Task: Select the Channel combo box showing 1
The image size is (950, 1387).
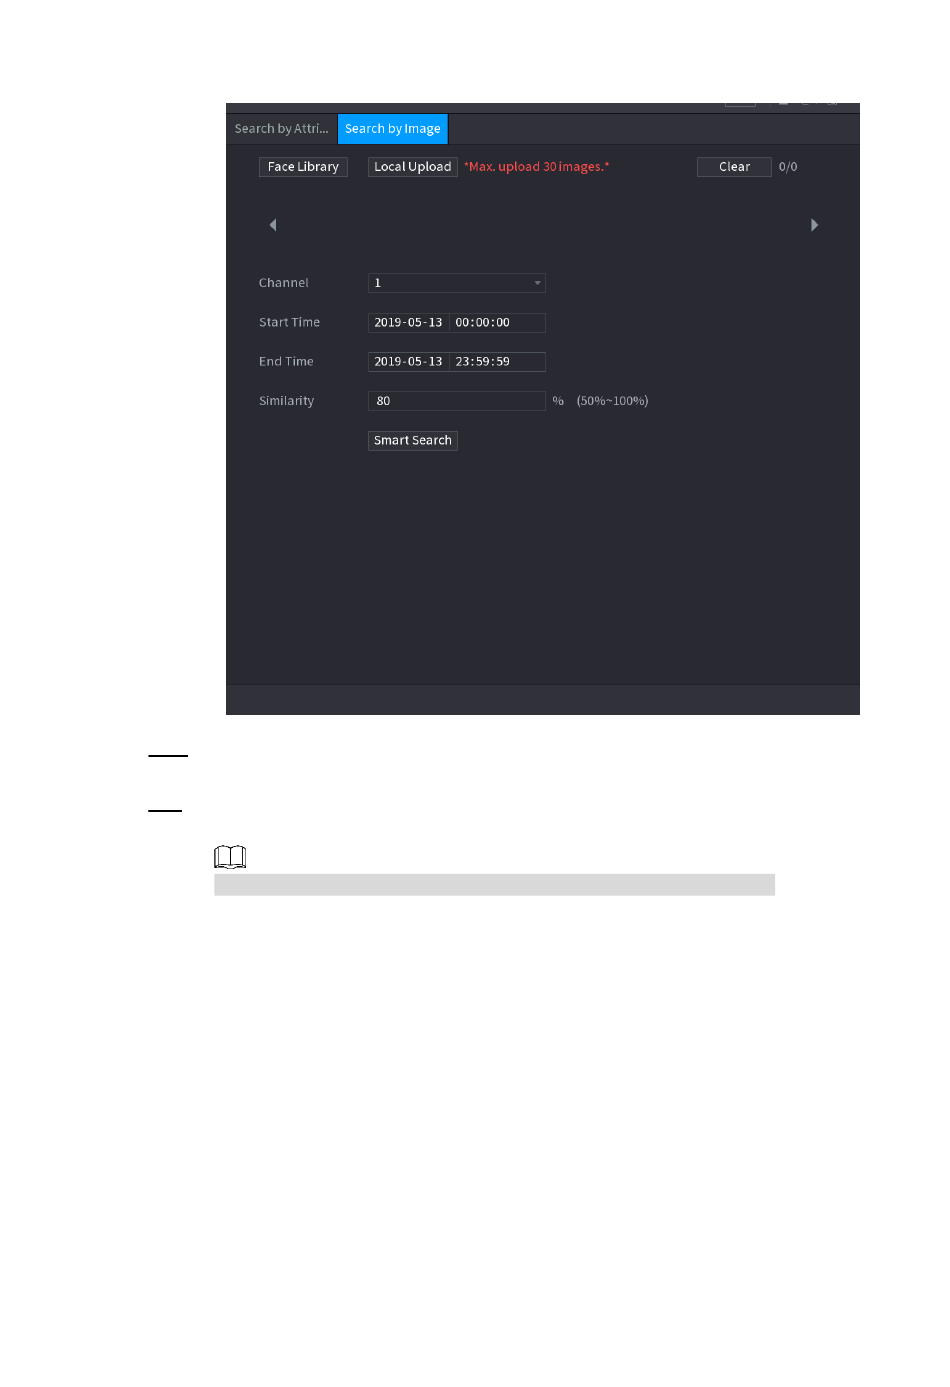Action: [457, 283]
